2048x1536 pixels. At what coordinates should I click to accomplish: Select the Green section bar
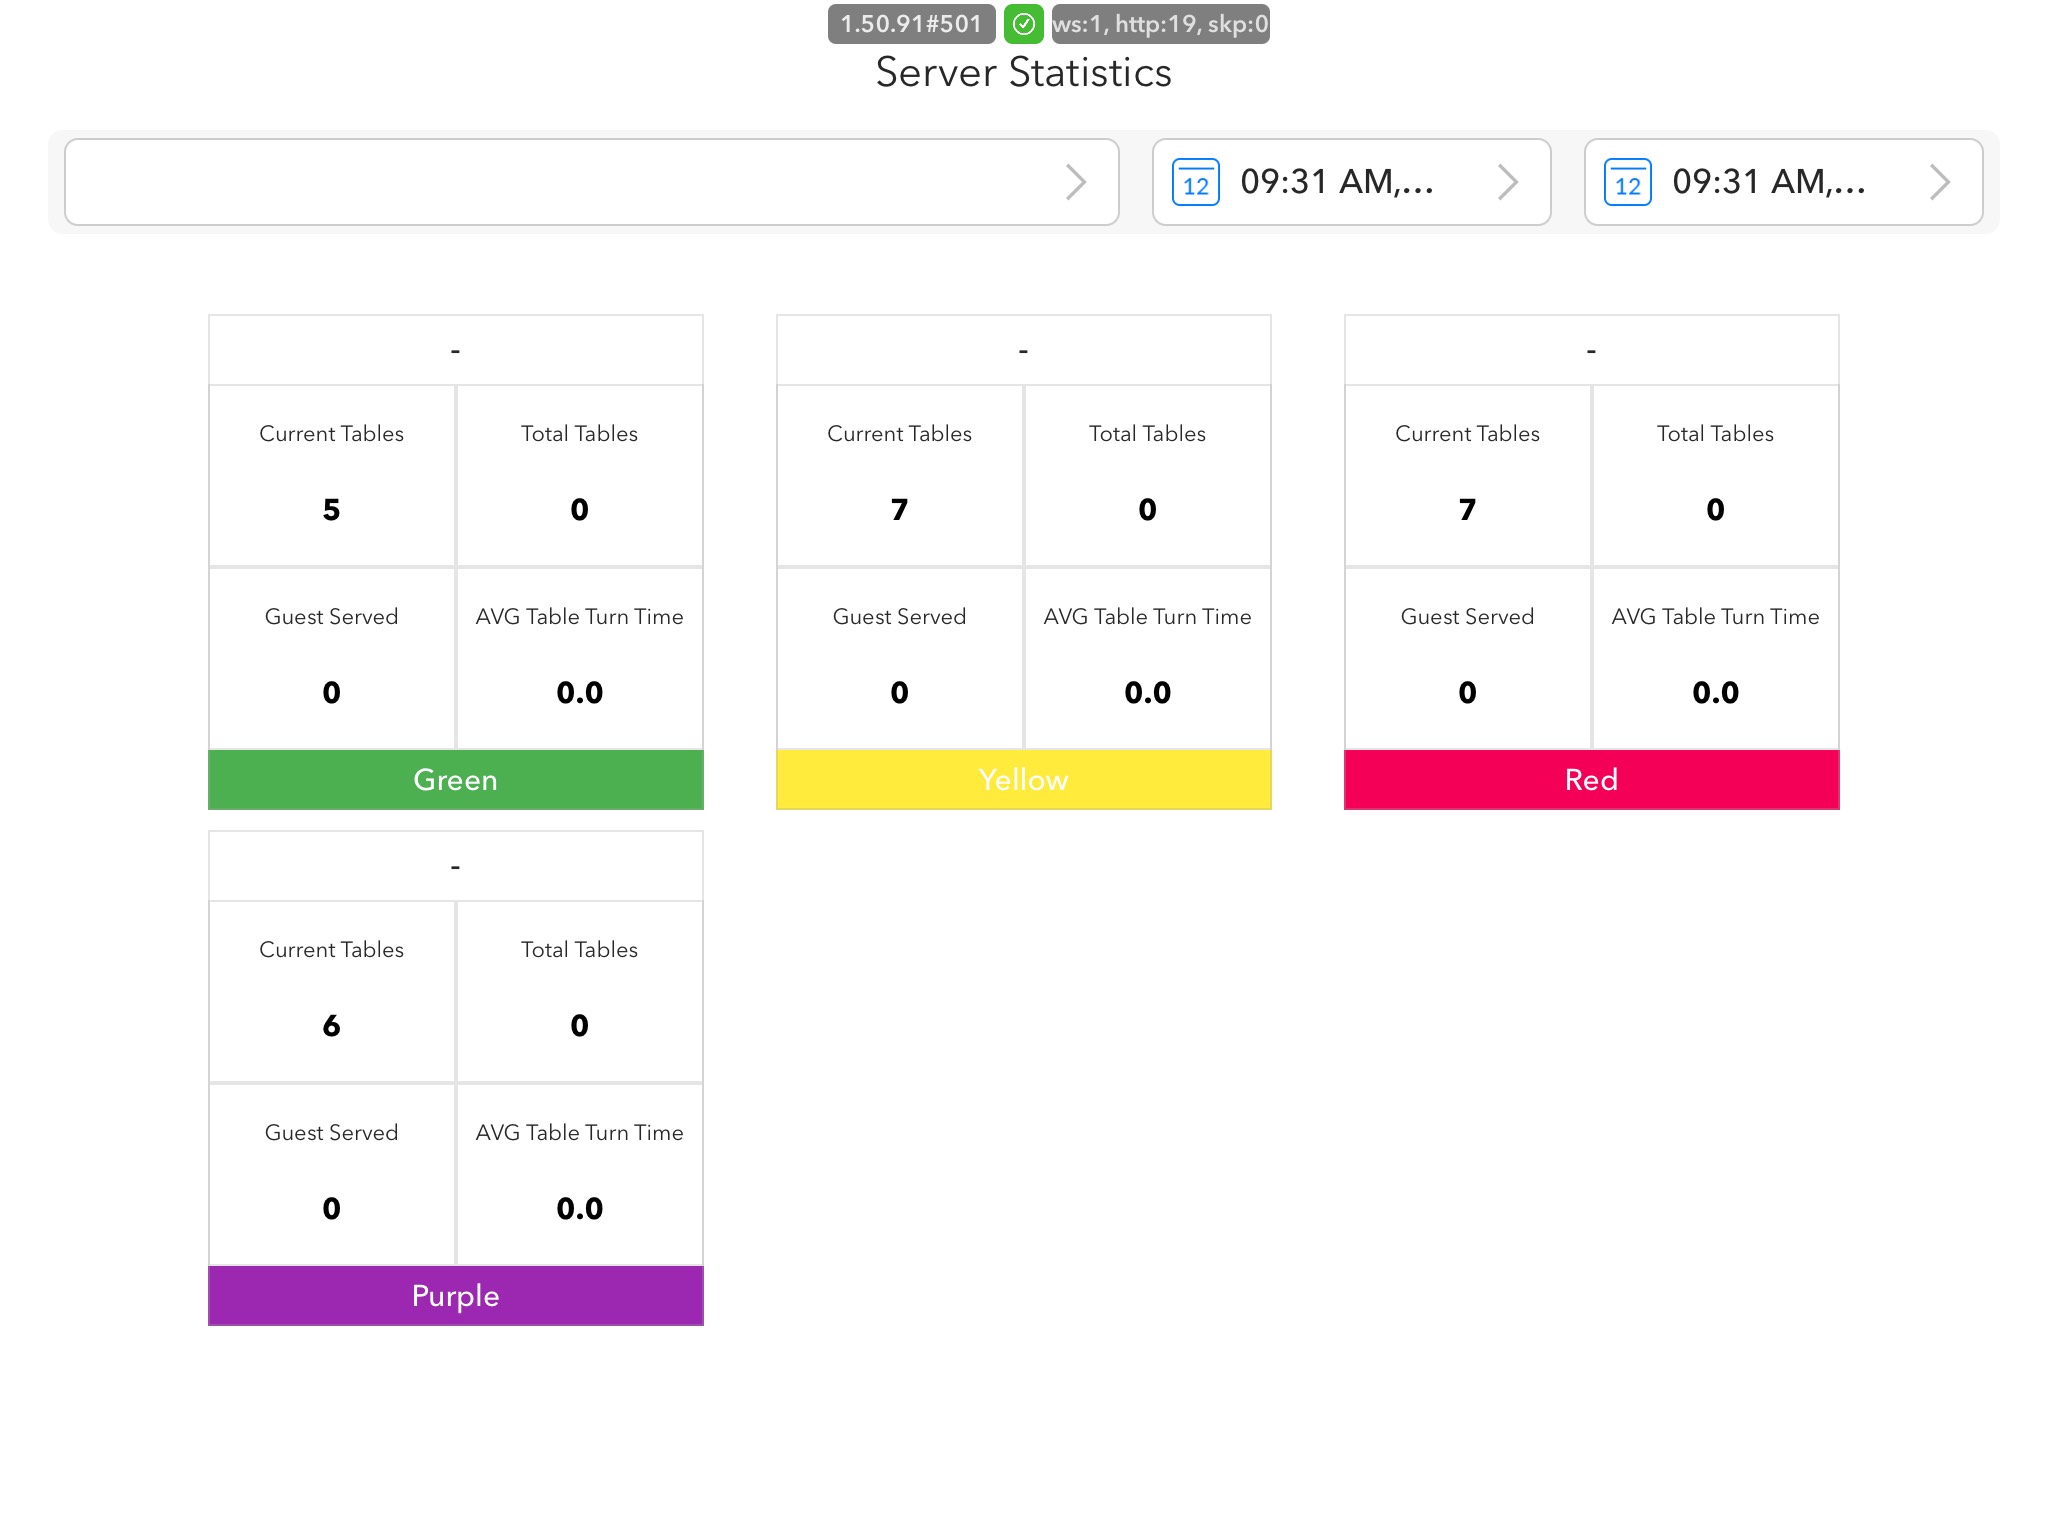[455, 779]
